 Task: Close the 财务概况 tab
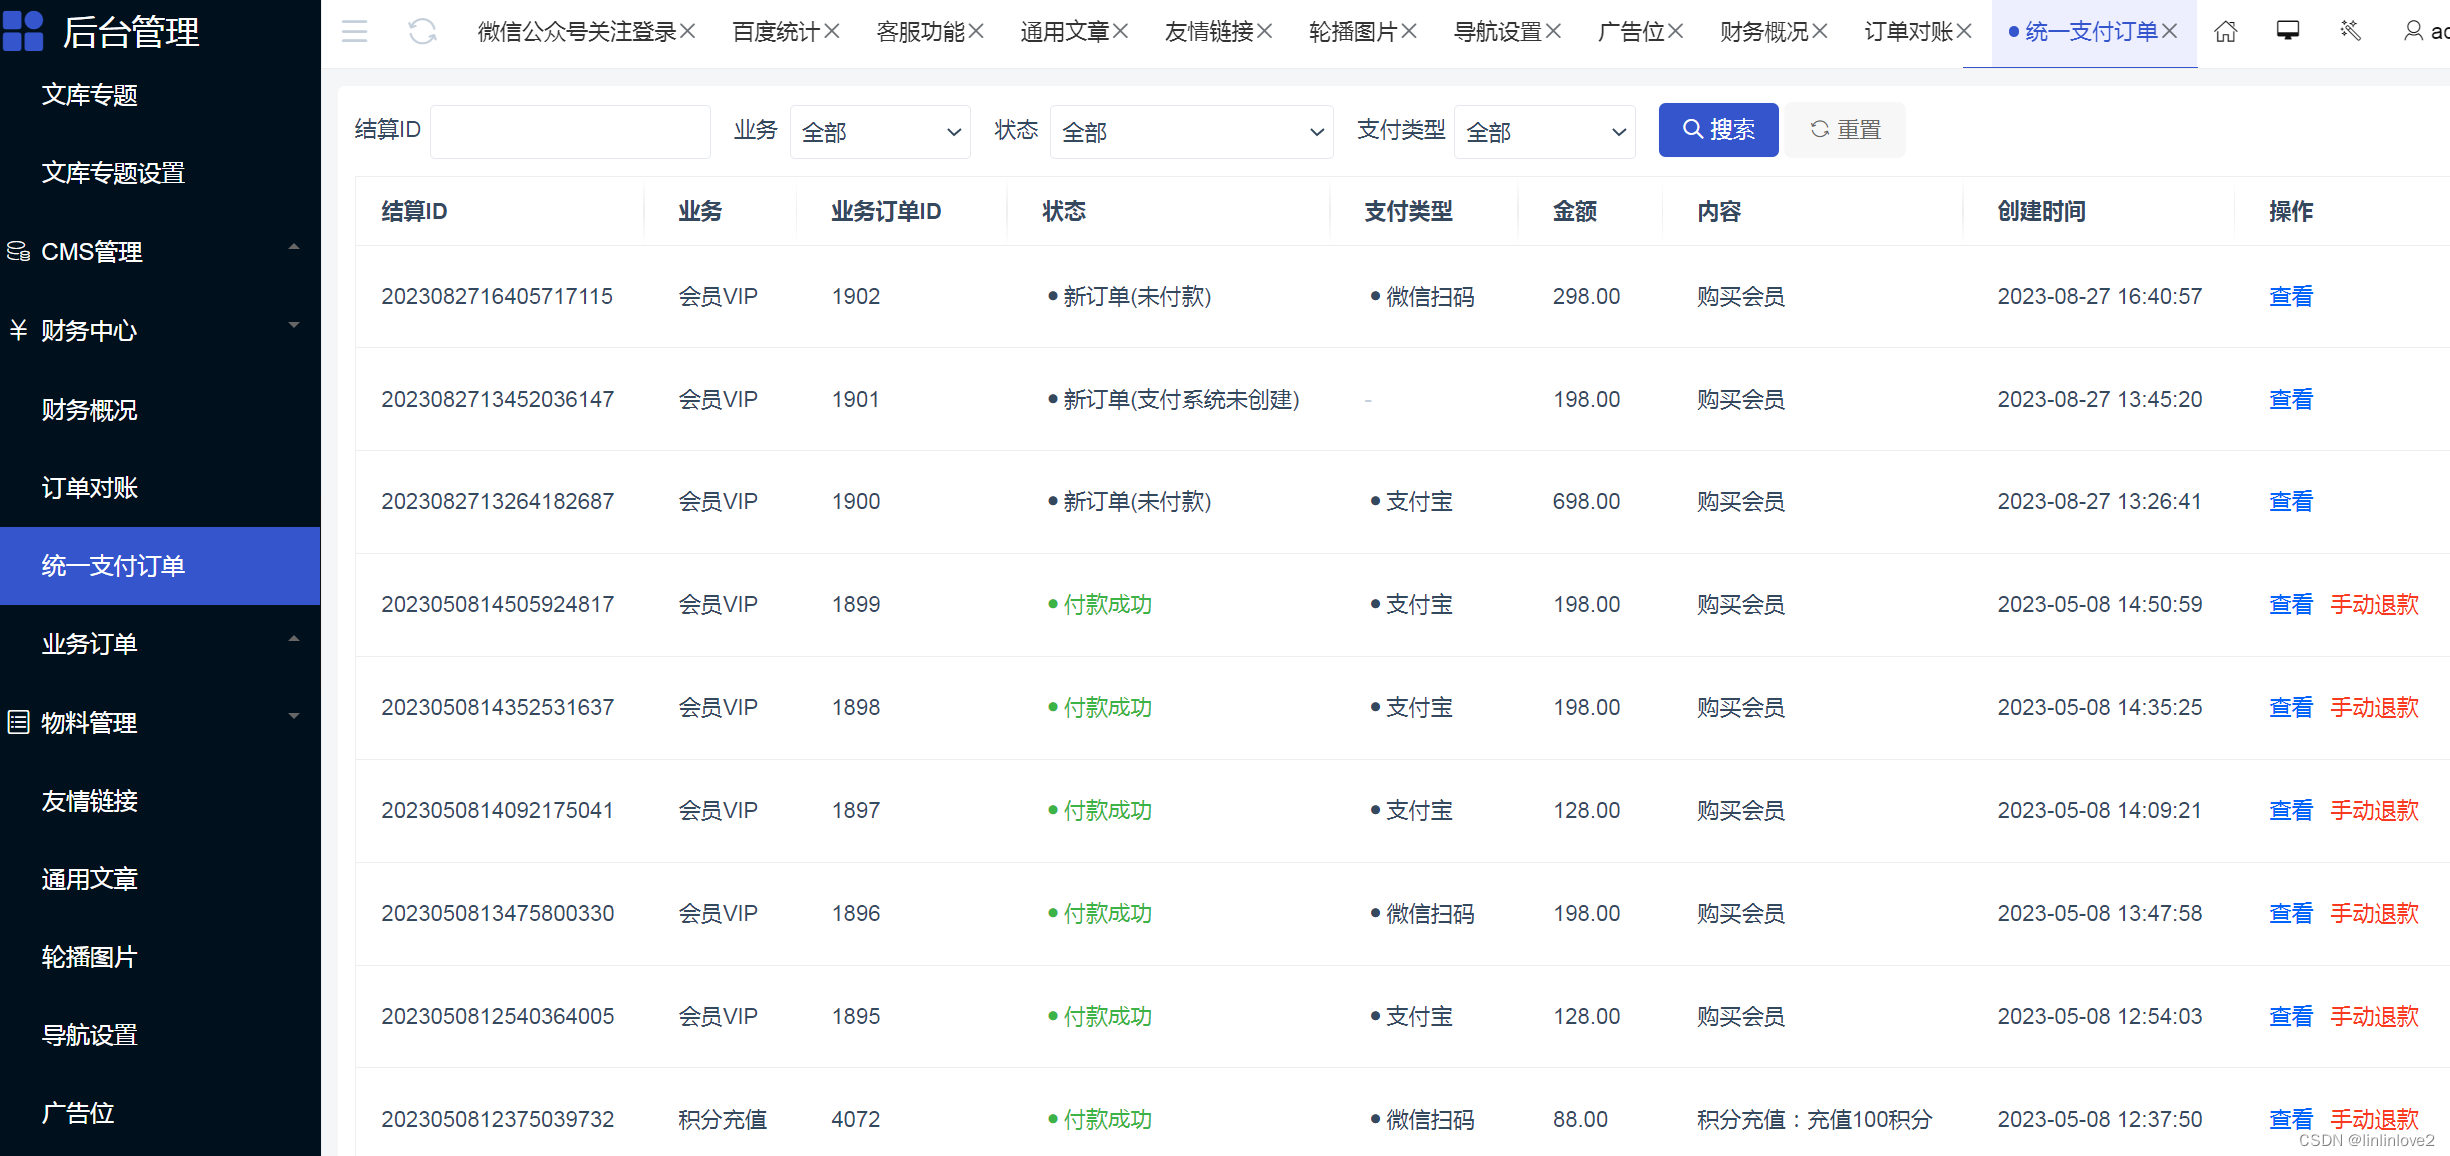1820,32
